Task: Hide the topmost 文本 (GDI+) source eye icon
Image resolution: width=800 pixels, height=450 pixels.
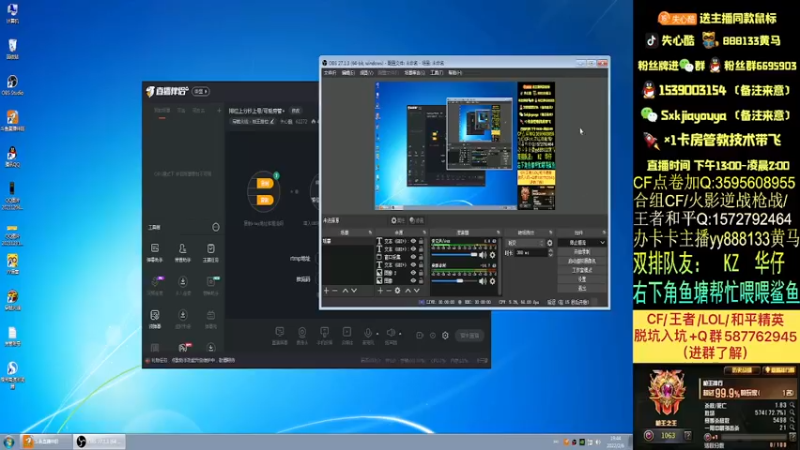Action: pyautogui.click(x=413, y=241)
